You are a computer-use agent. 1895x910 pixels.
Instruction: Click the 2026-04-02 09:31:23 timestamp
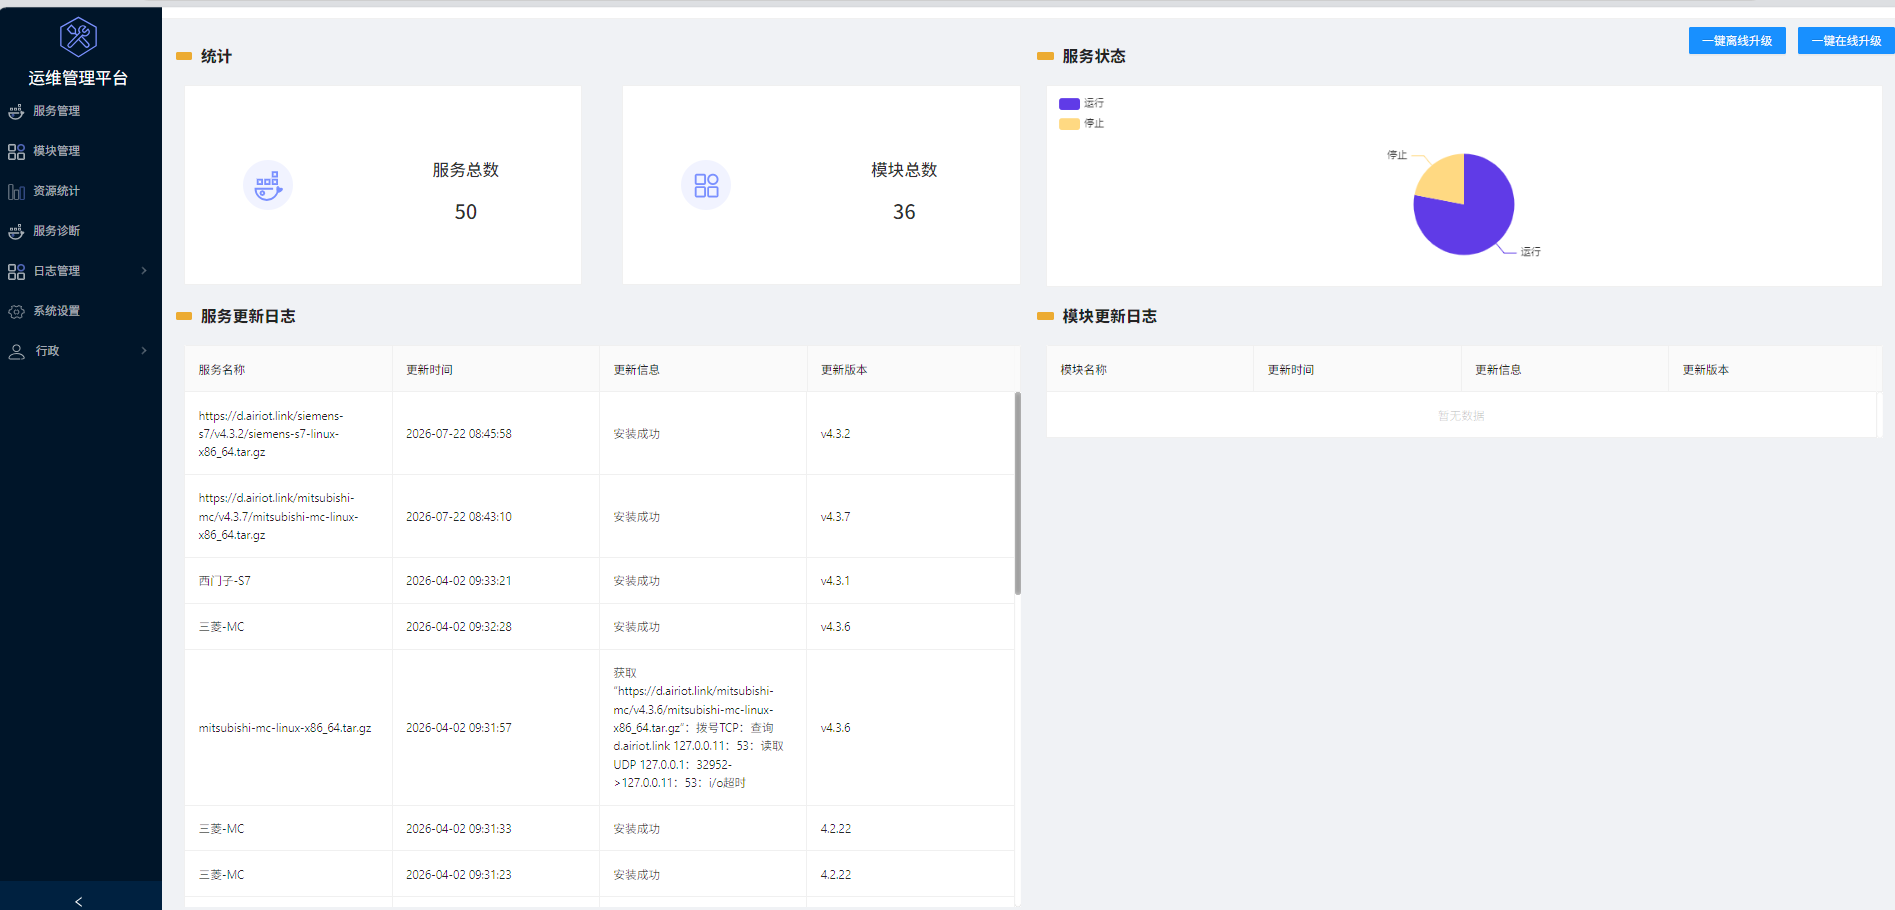pyautogui.click(x=459, y=875)
